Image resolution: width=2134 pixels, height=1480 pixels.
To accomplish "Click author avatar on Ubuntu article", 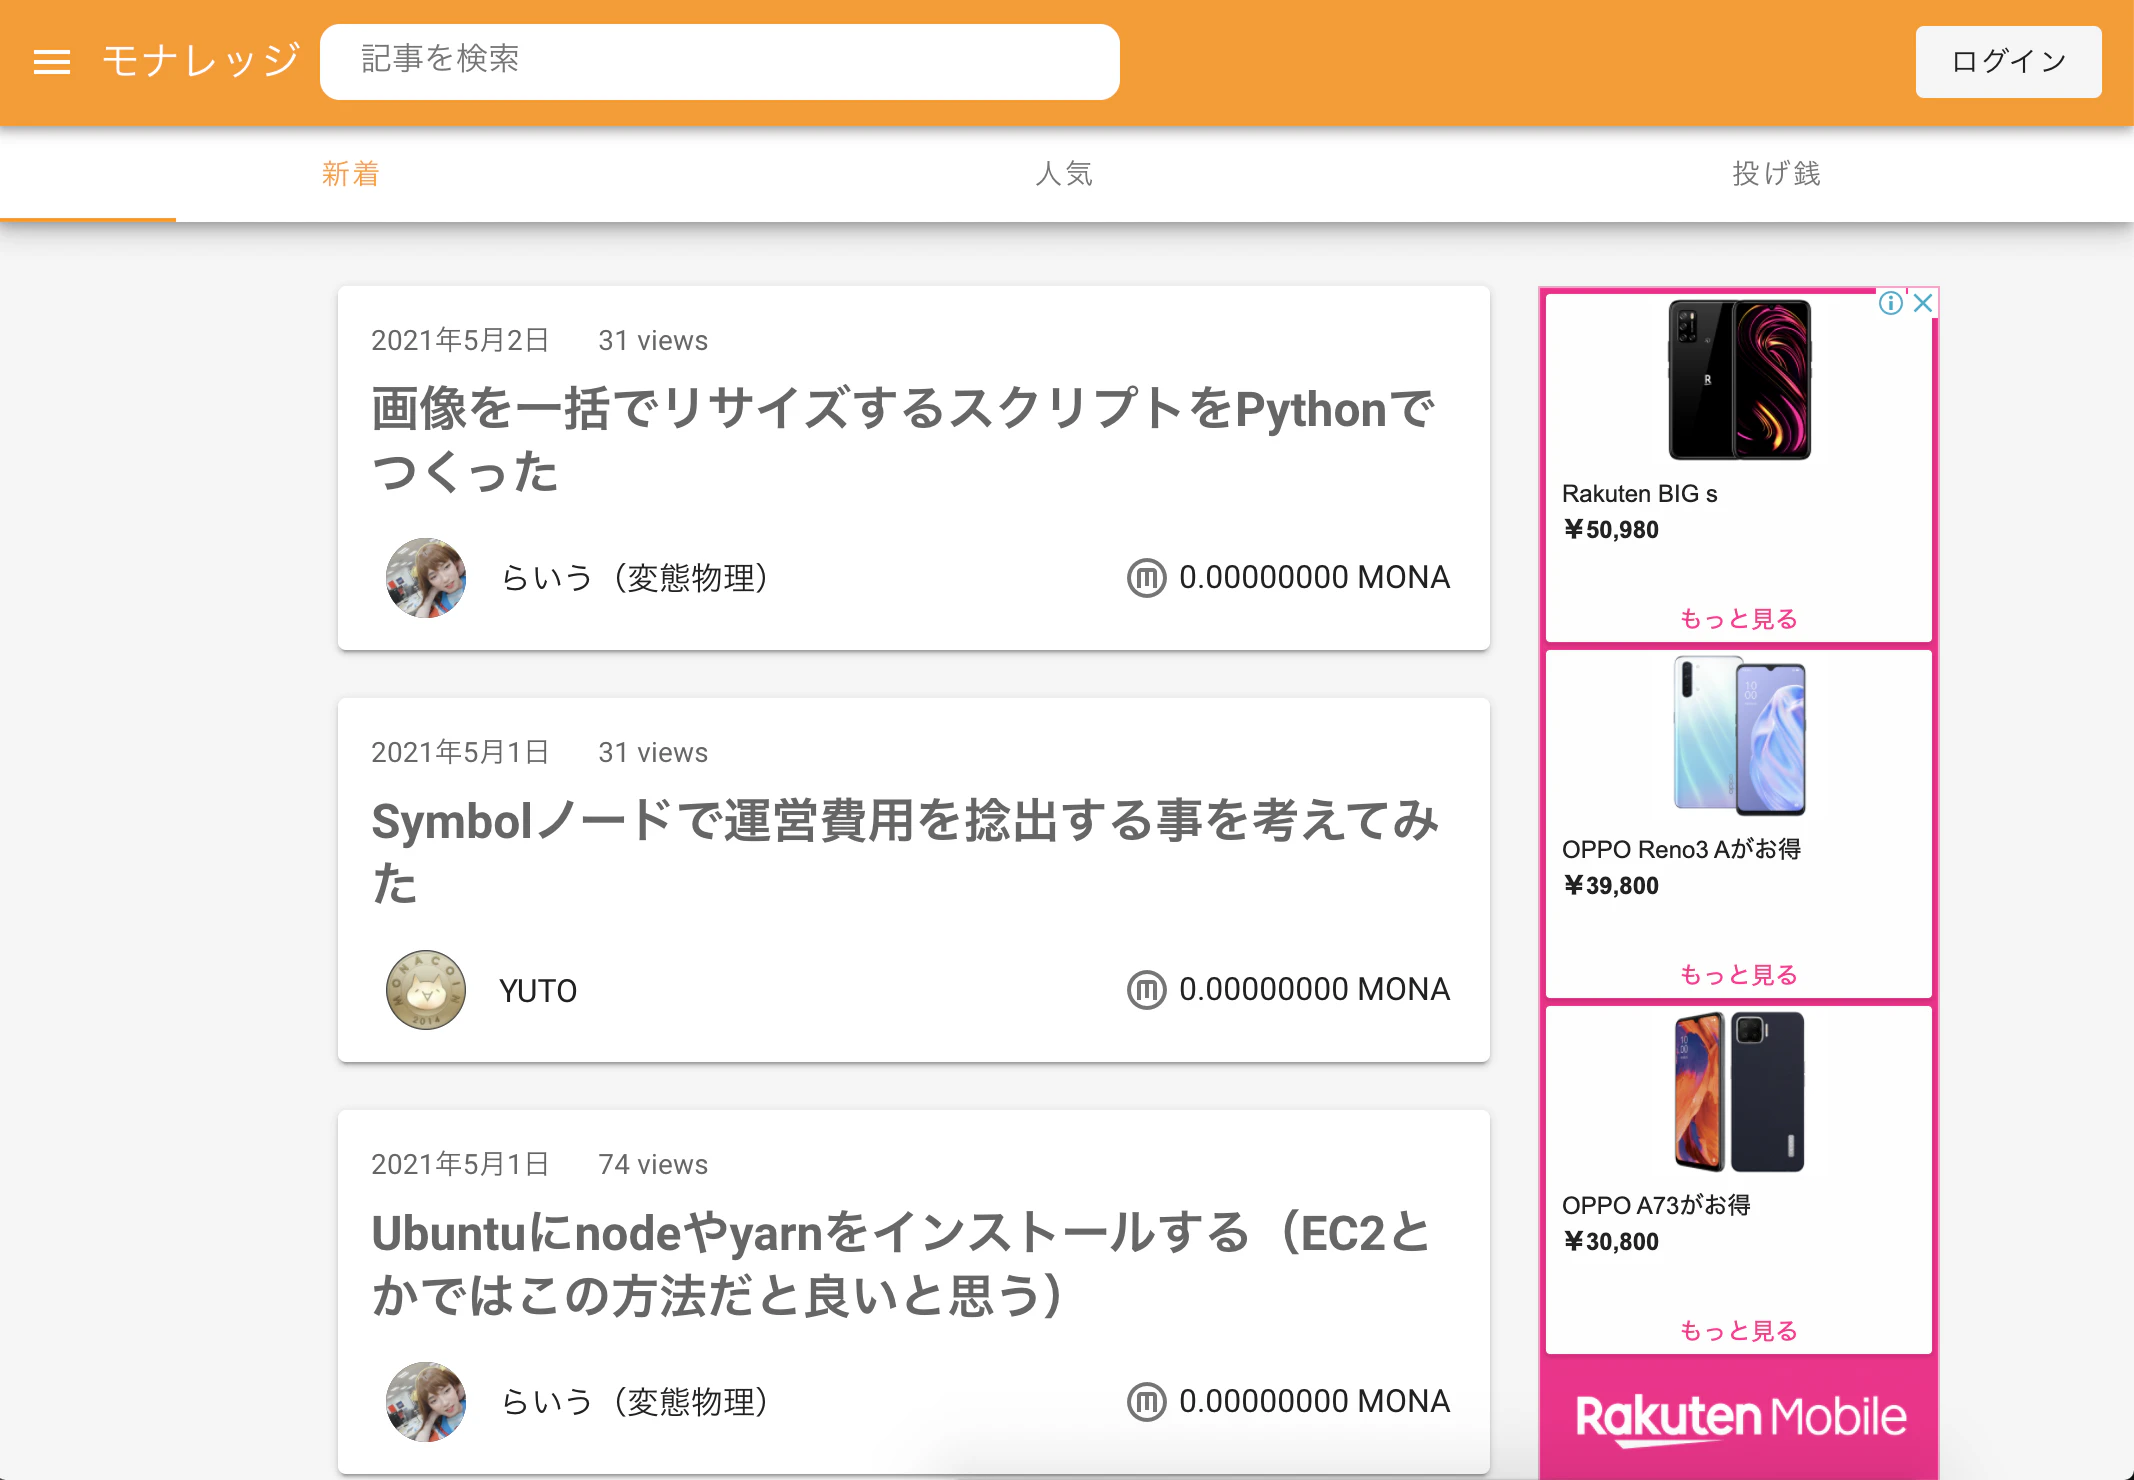I will point(426,1402).
